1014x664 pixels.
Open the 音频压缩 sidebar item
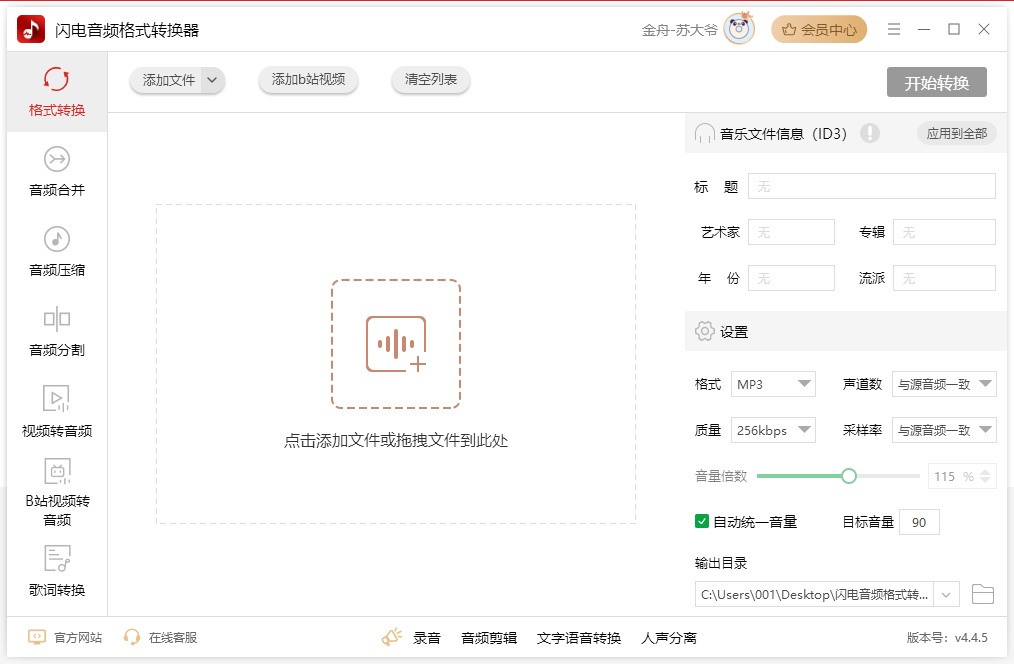[x=57, y=252]
